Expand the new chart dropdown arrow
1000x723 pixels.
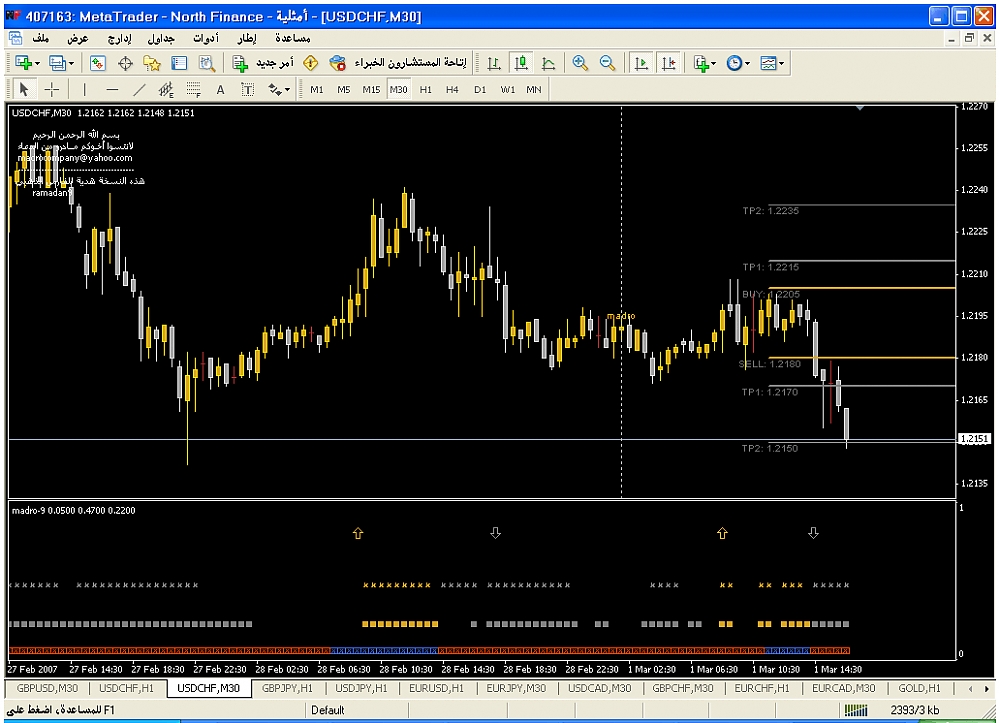click(38, 63)
